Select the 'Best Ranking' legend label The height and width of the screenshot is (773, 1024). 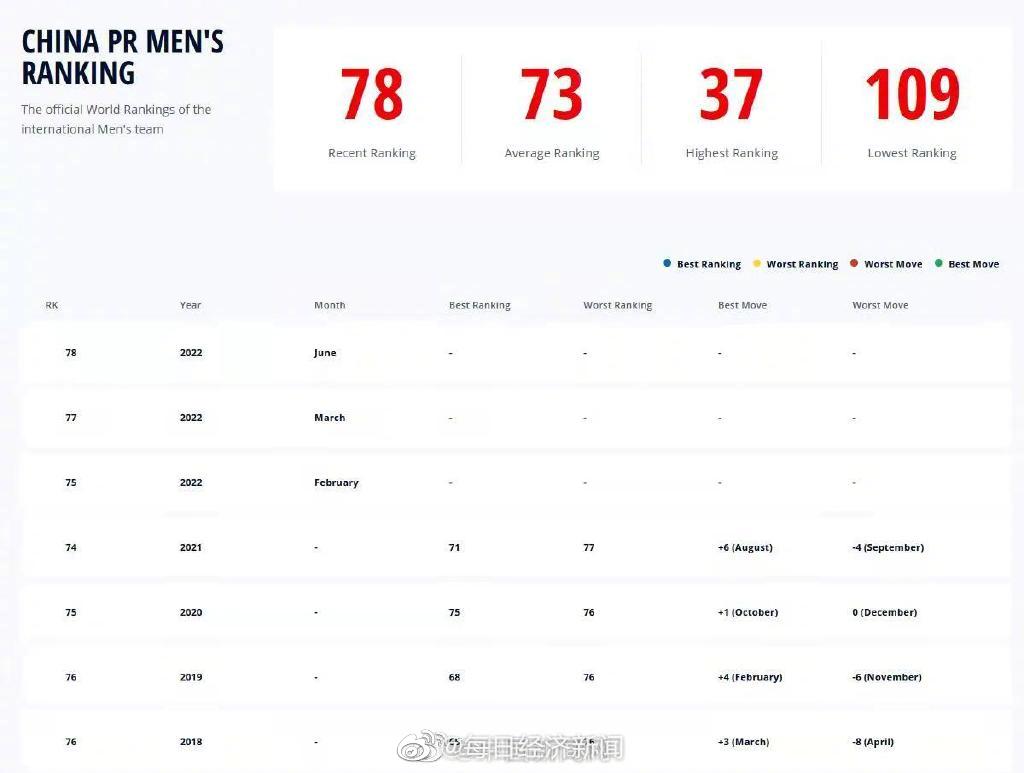click(709, 264)
